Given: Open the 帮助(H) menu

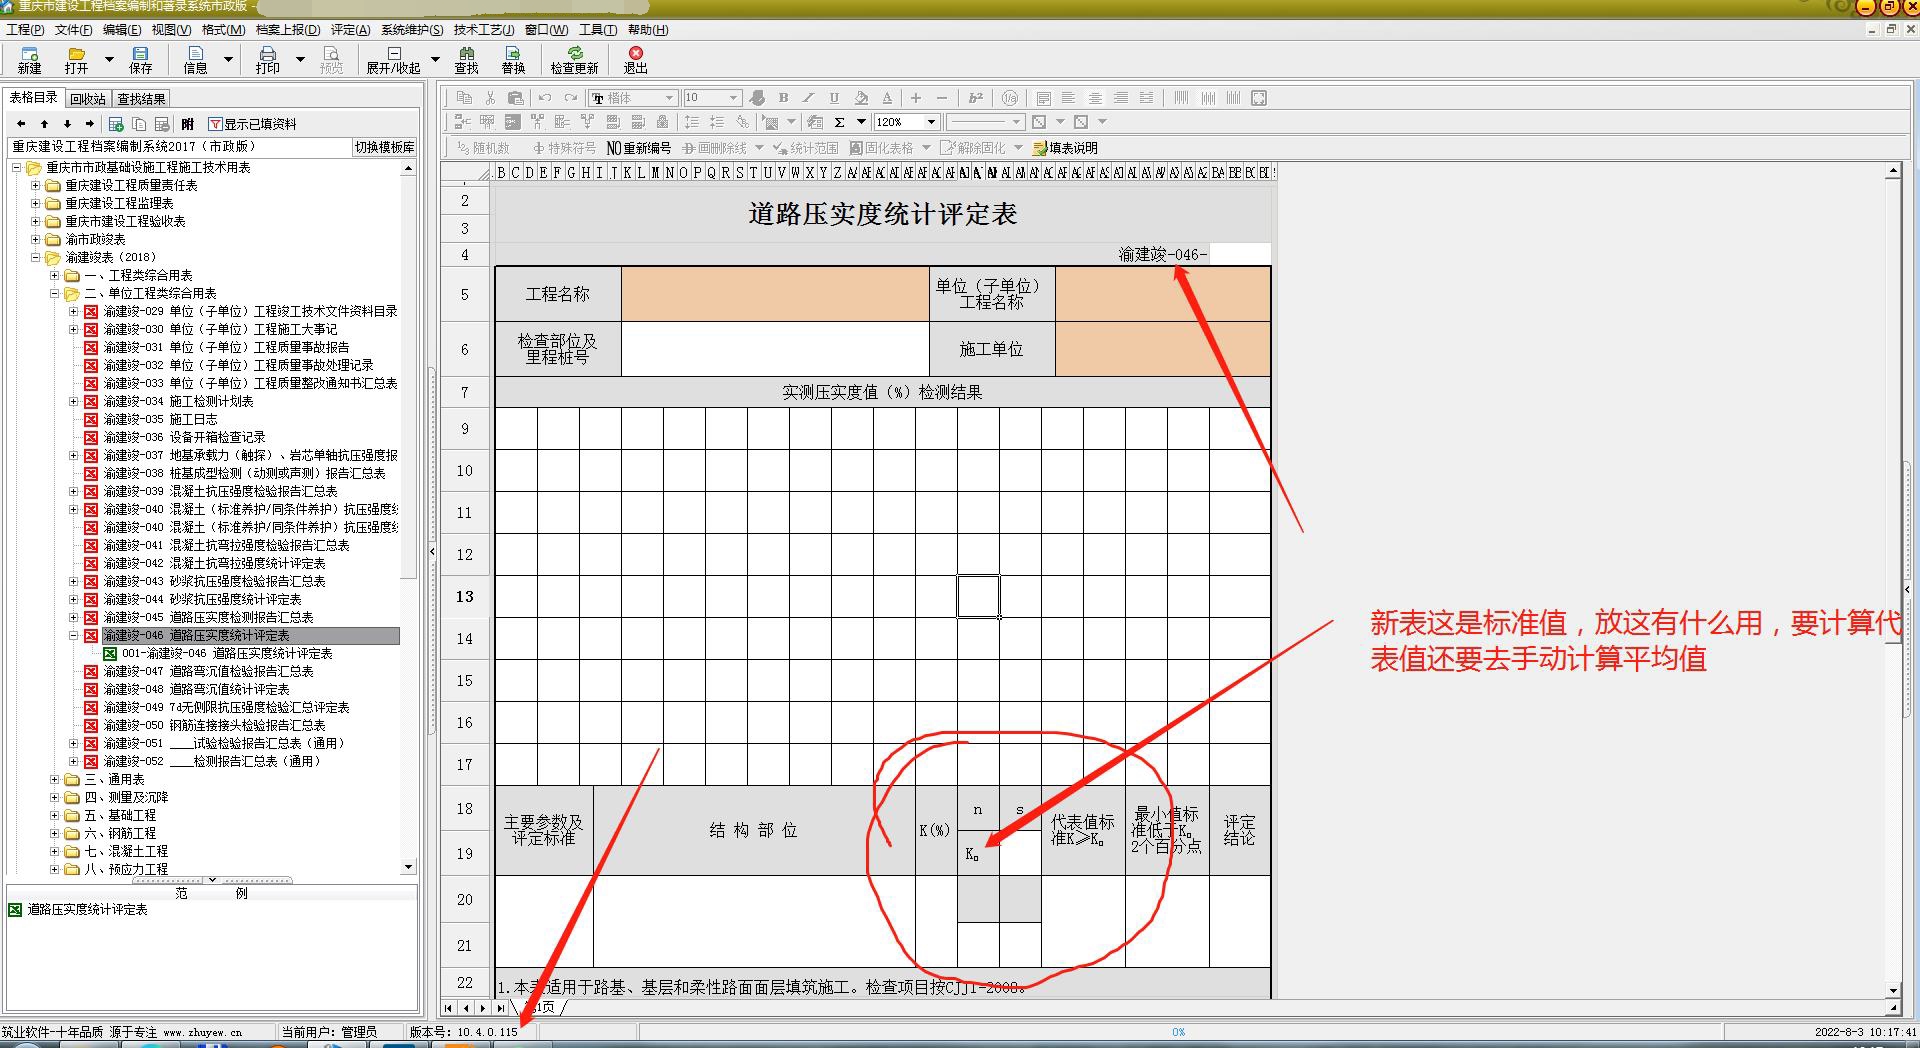Looking at the screenshot, I should [x=648, y=29].
